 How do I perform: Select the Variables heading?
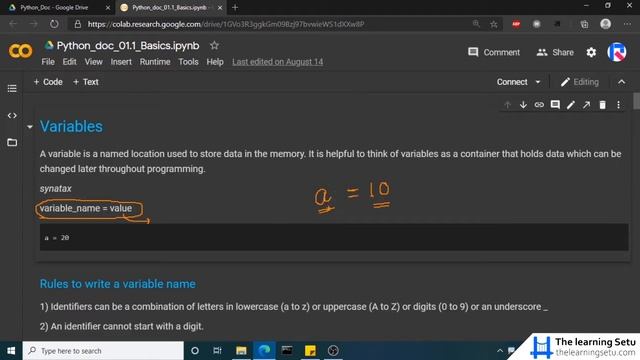point(71,127)
